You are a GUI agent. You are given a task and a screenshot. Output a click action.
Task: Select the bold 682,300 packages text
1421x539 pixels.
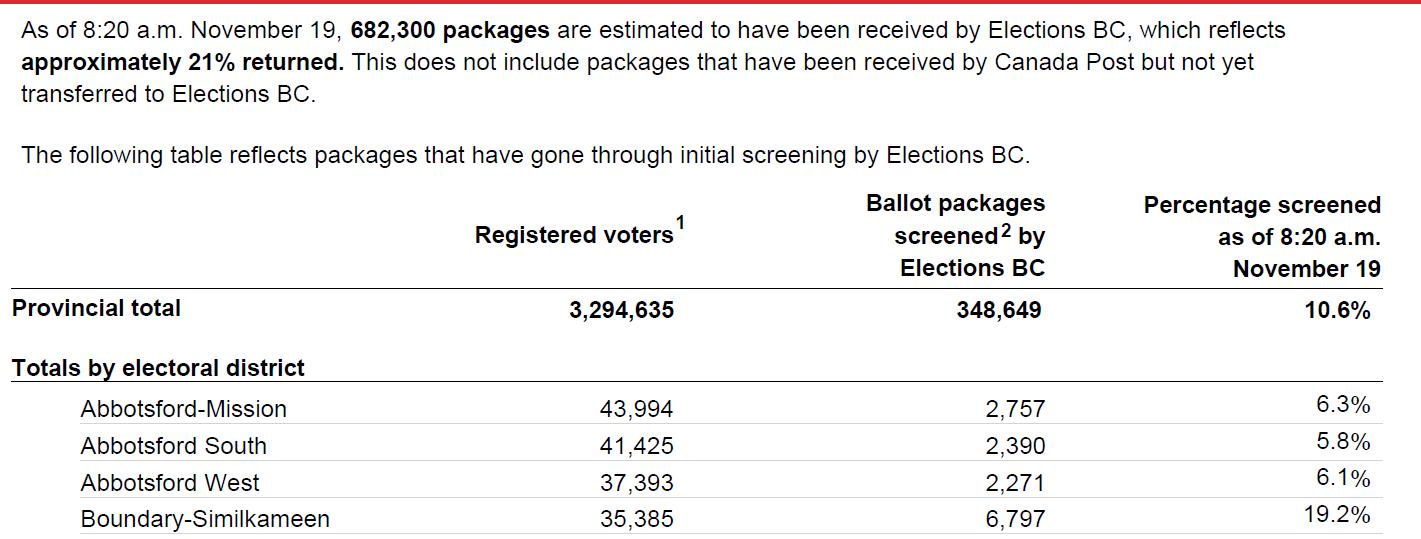(x=450, y=30)
